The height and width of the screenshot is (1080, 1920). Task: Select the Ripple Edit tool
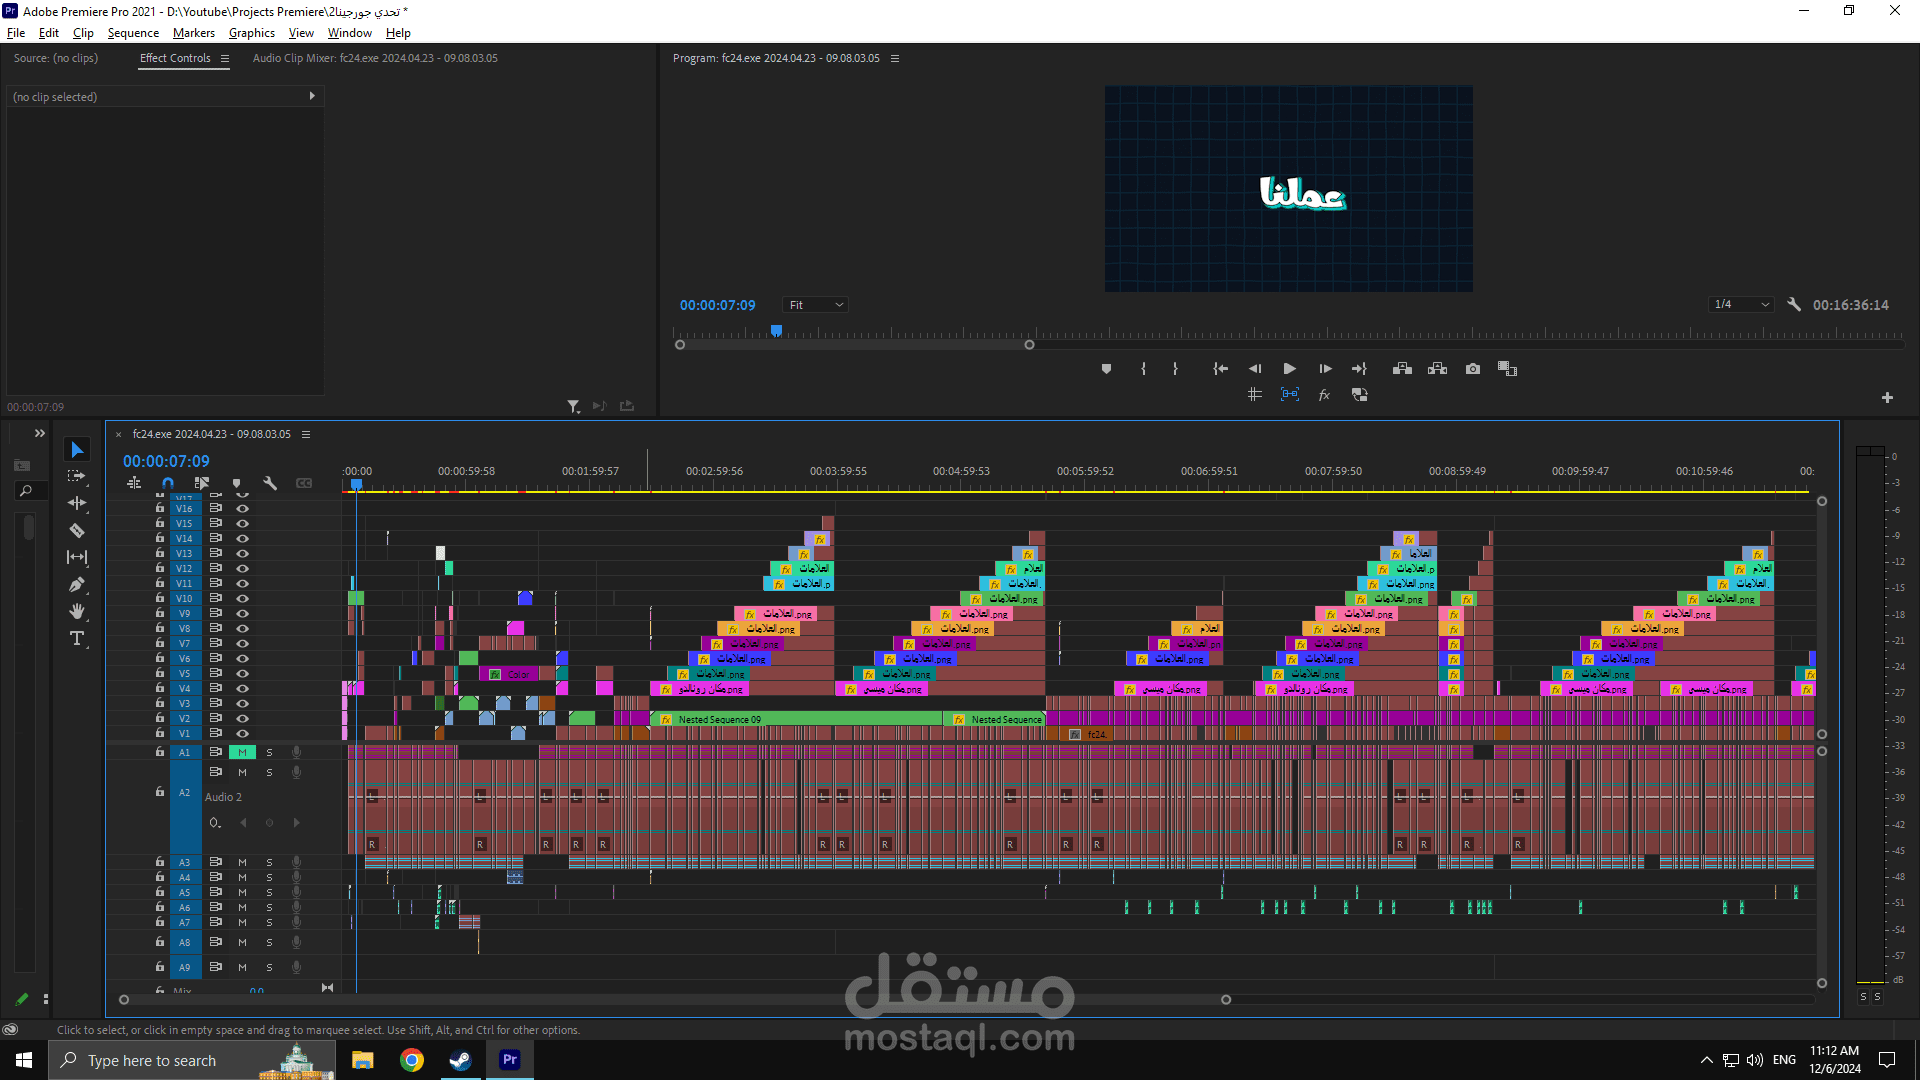click(77, 504)
